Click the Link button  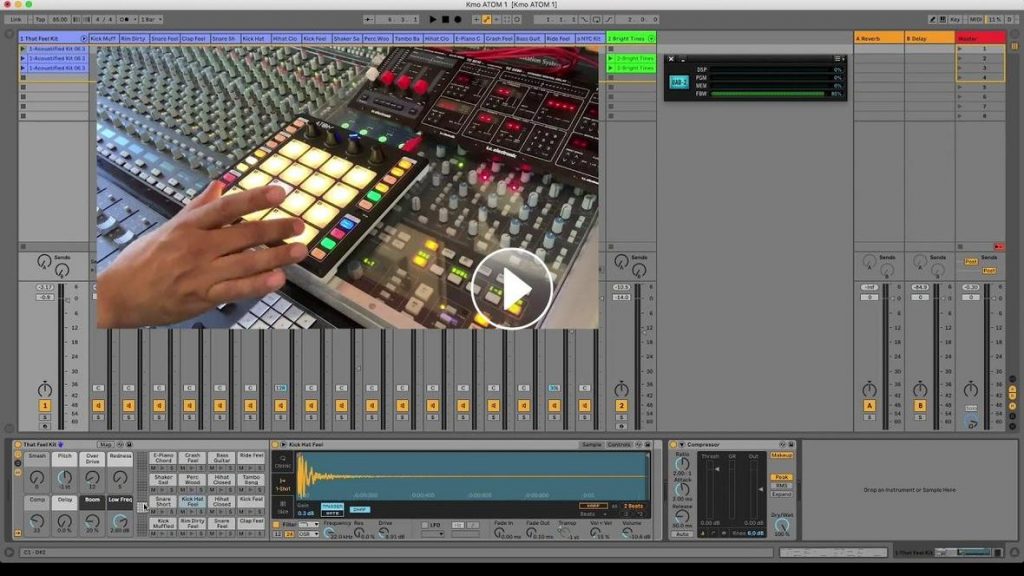coord(16,20)
